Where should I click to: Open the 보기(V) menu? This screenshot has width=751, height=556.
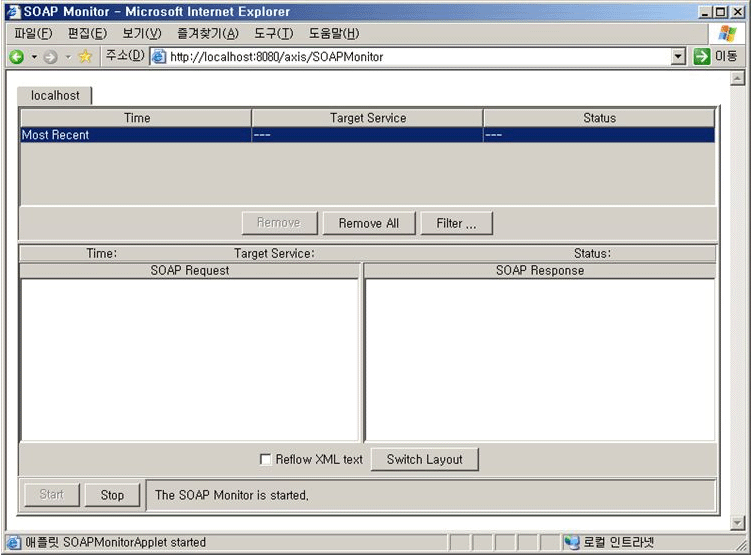142,34
